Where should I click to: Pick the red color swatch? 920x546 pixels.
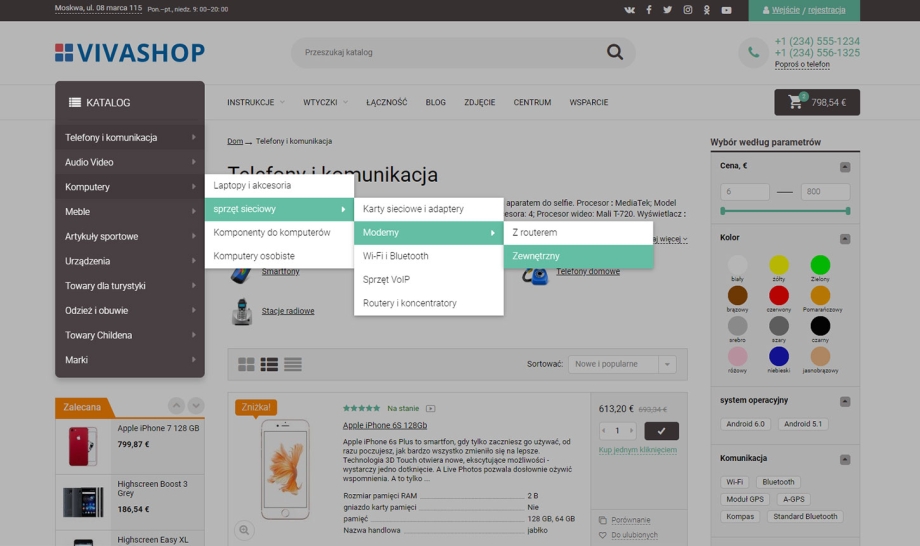click(779, 295)
